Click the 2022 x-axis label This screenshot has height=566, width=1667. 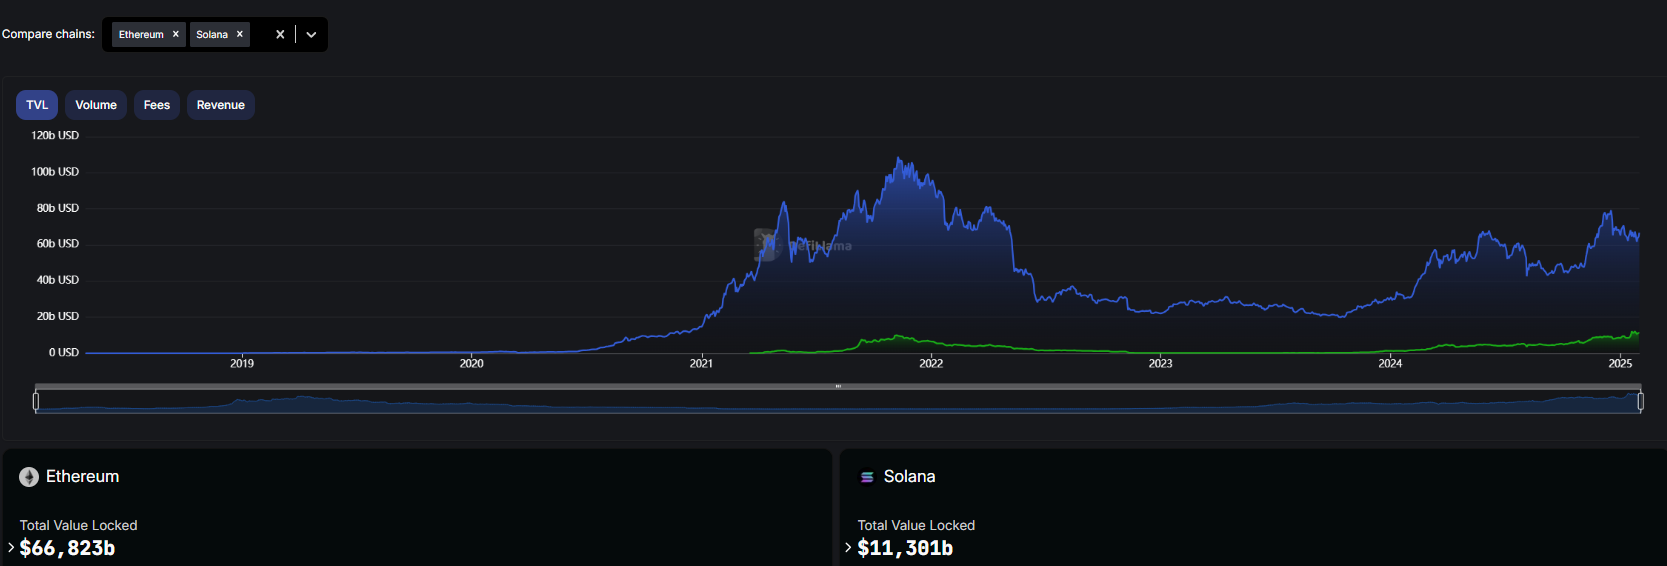click(x=931, y=363)
